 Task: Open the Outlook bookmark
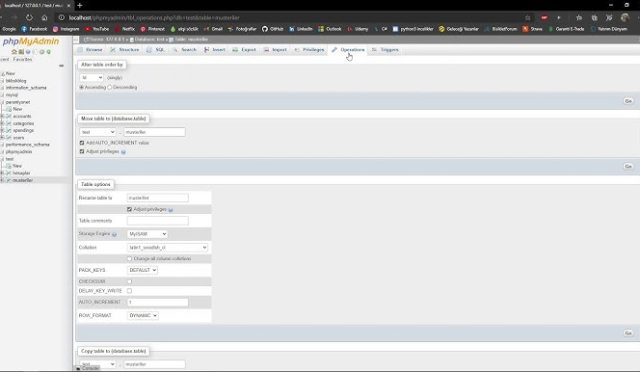point(330,29)
